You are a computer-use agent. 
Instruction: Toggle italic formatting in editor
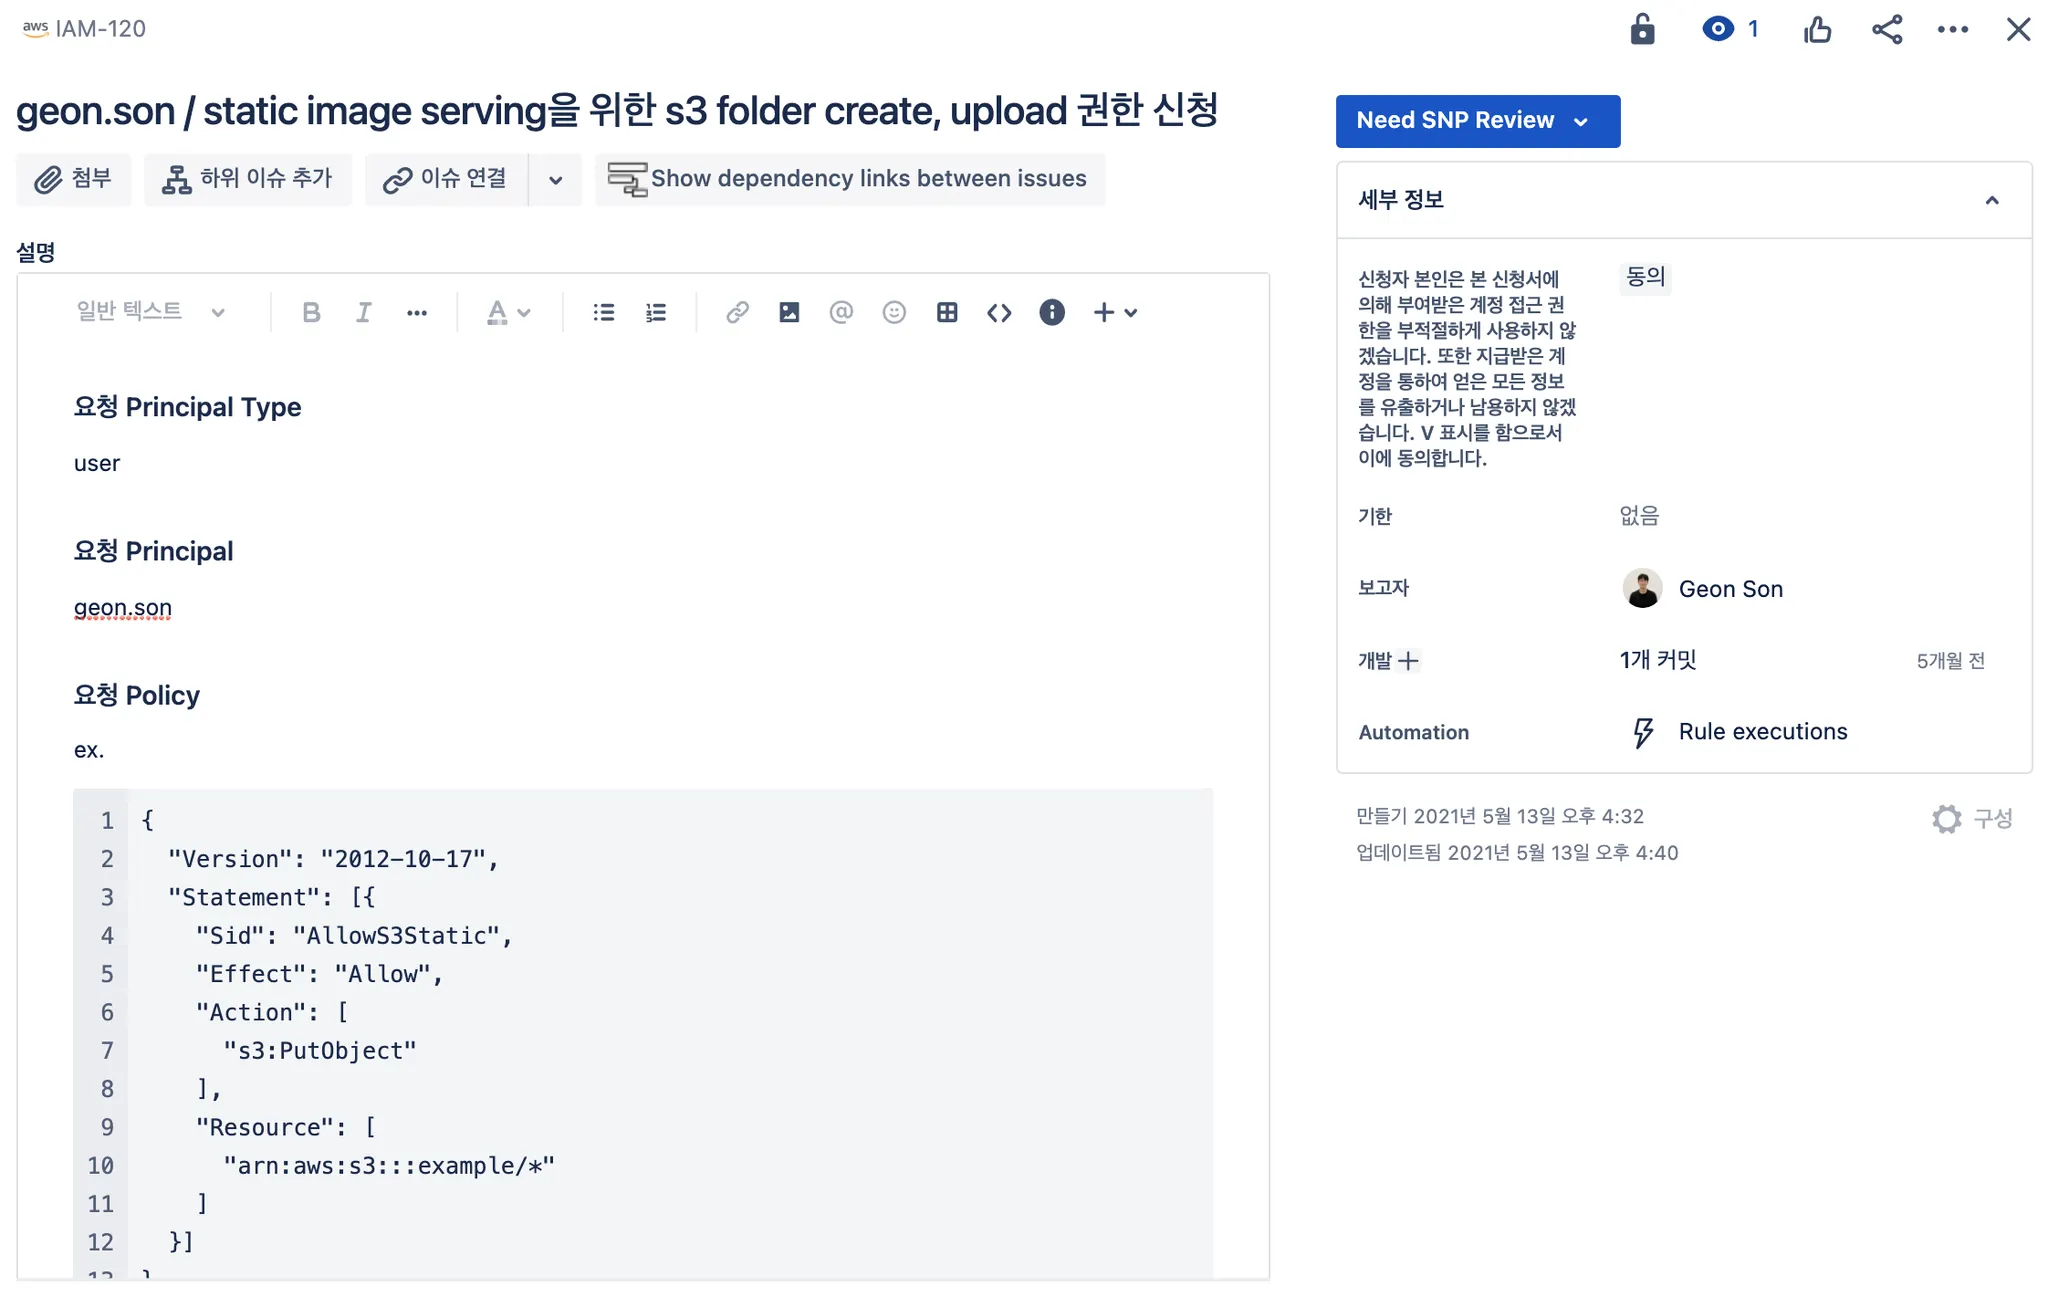[x=363, y=313]
